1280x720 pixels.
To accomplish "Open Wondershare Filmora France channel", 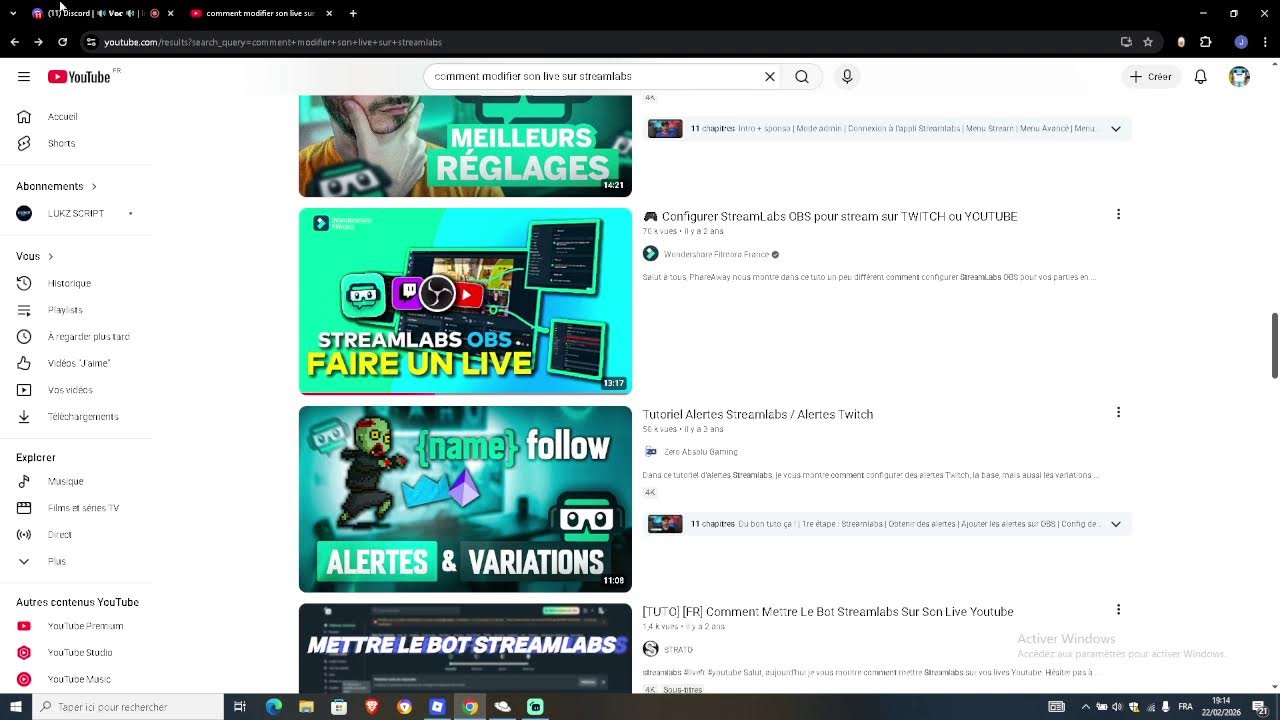I will (717, 254).
